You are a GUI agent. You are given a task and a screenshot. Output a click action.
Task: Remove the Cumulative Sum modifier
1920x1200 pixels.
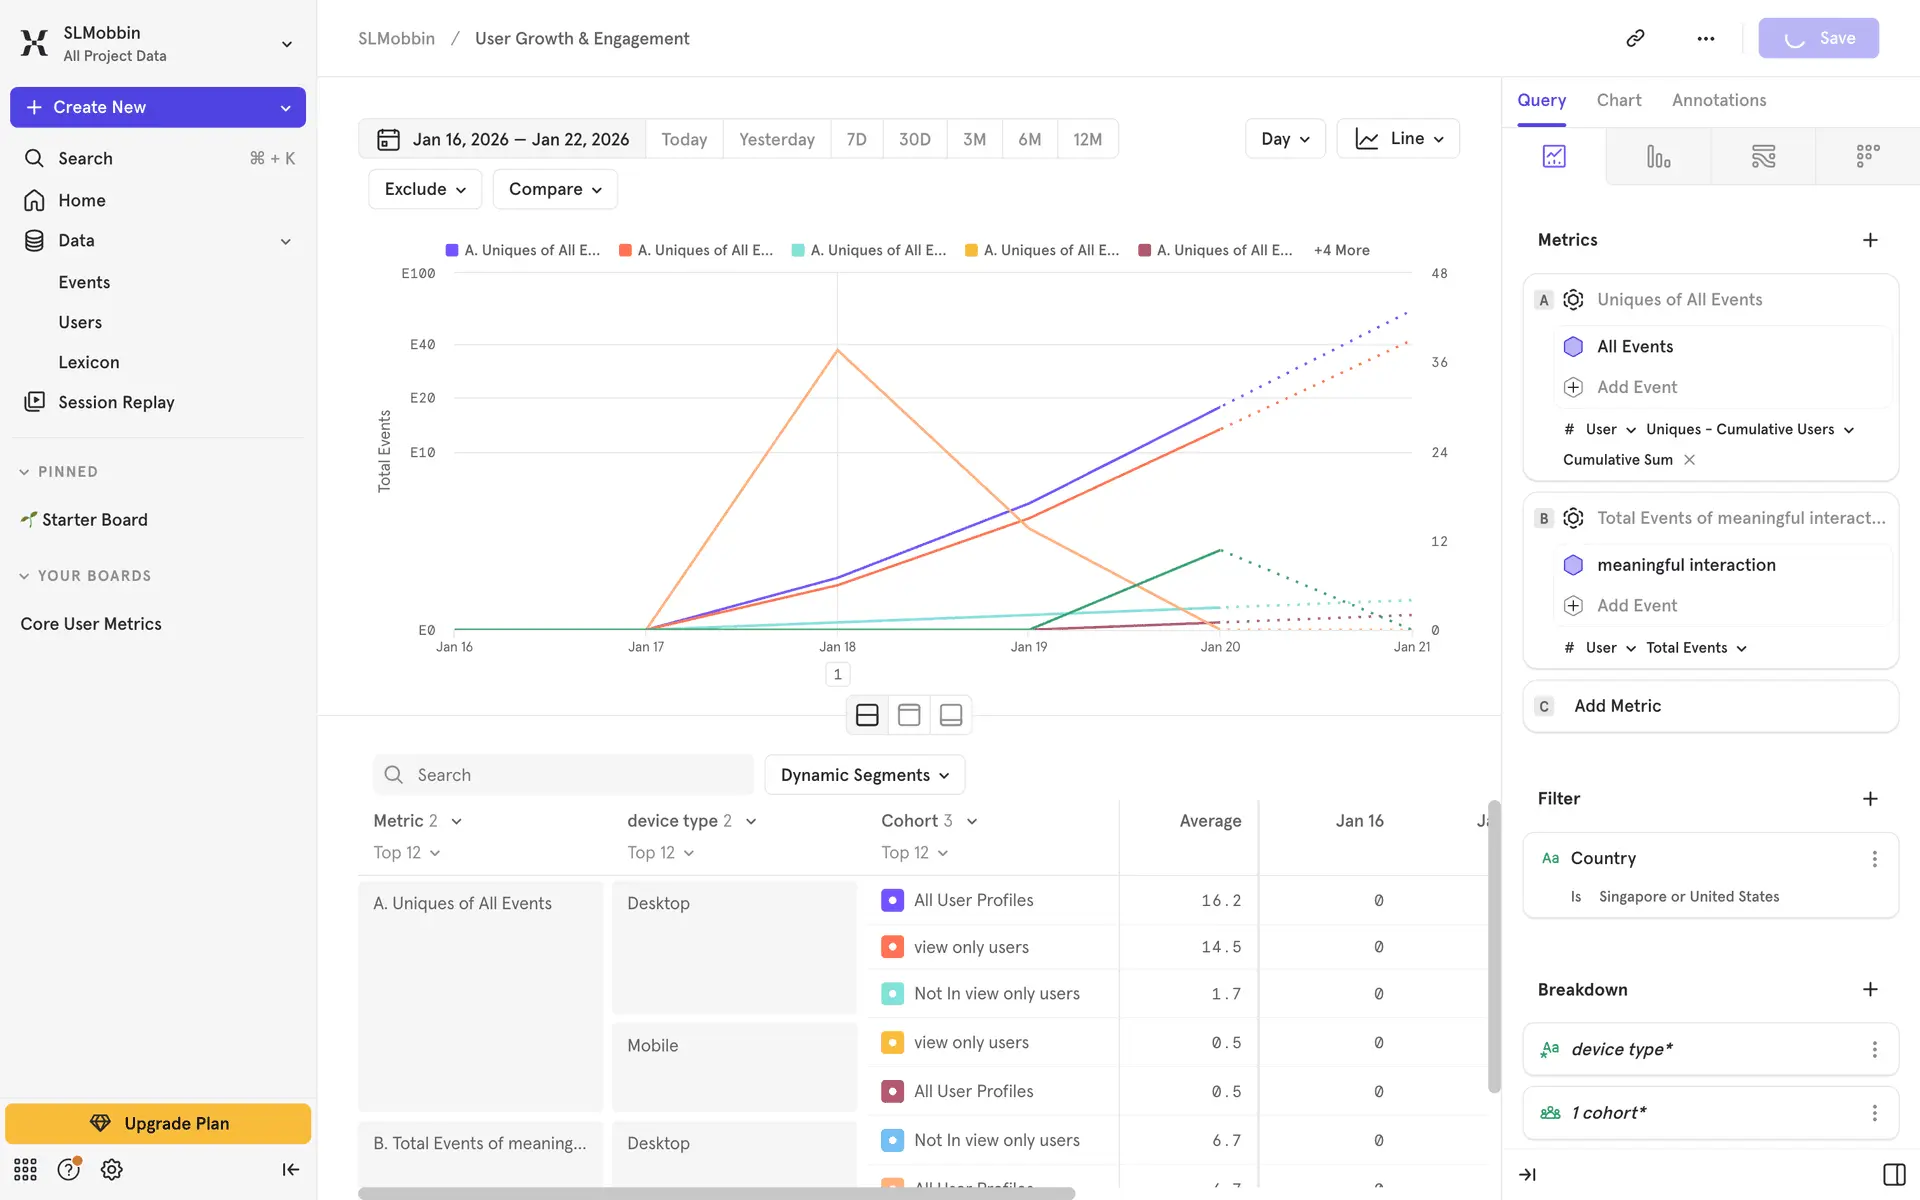1690,460
